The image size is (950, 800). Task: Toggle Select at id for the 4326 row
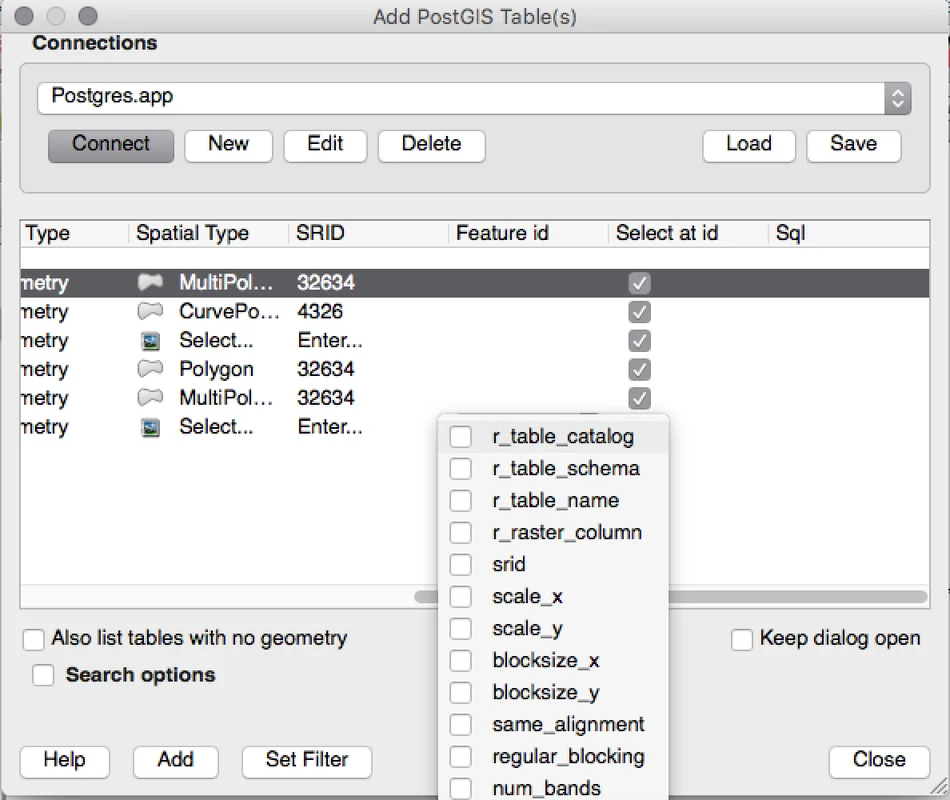tap(639, 312)
